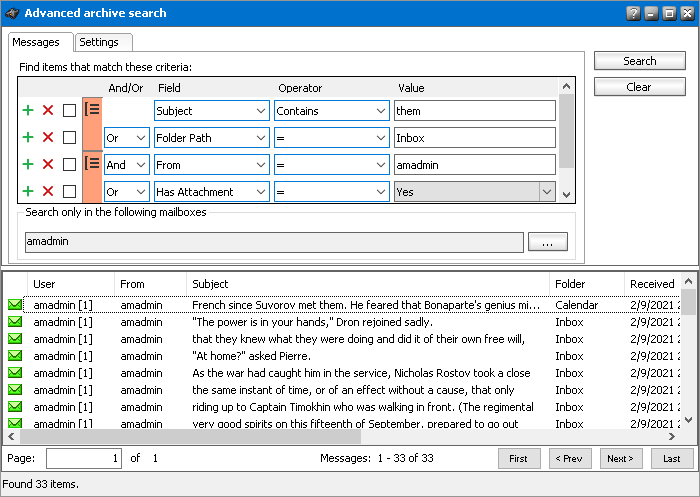Tick the checkbox in the Subject criteria row
This screenshot has height=497, width=700.
(x=69, y=111)
